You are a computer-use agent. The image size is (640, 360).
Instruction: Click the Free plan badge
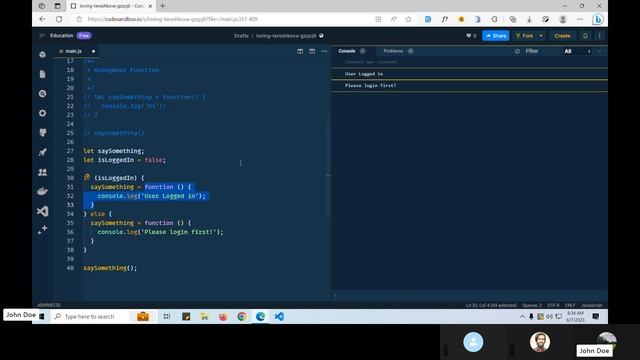(84, 36)
